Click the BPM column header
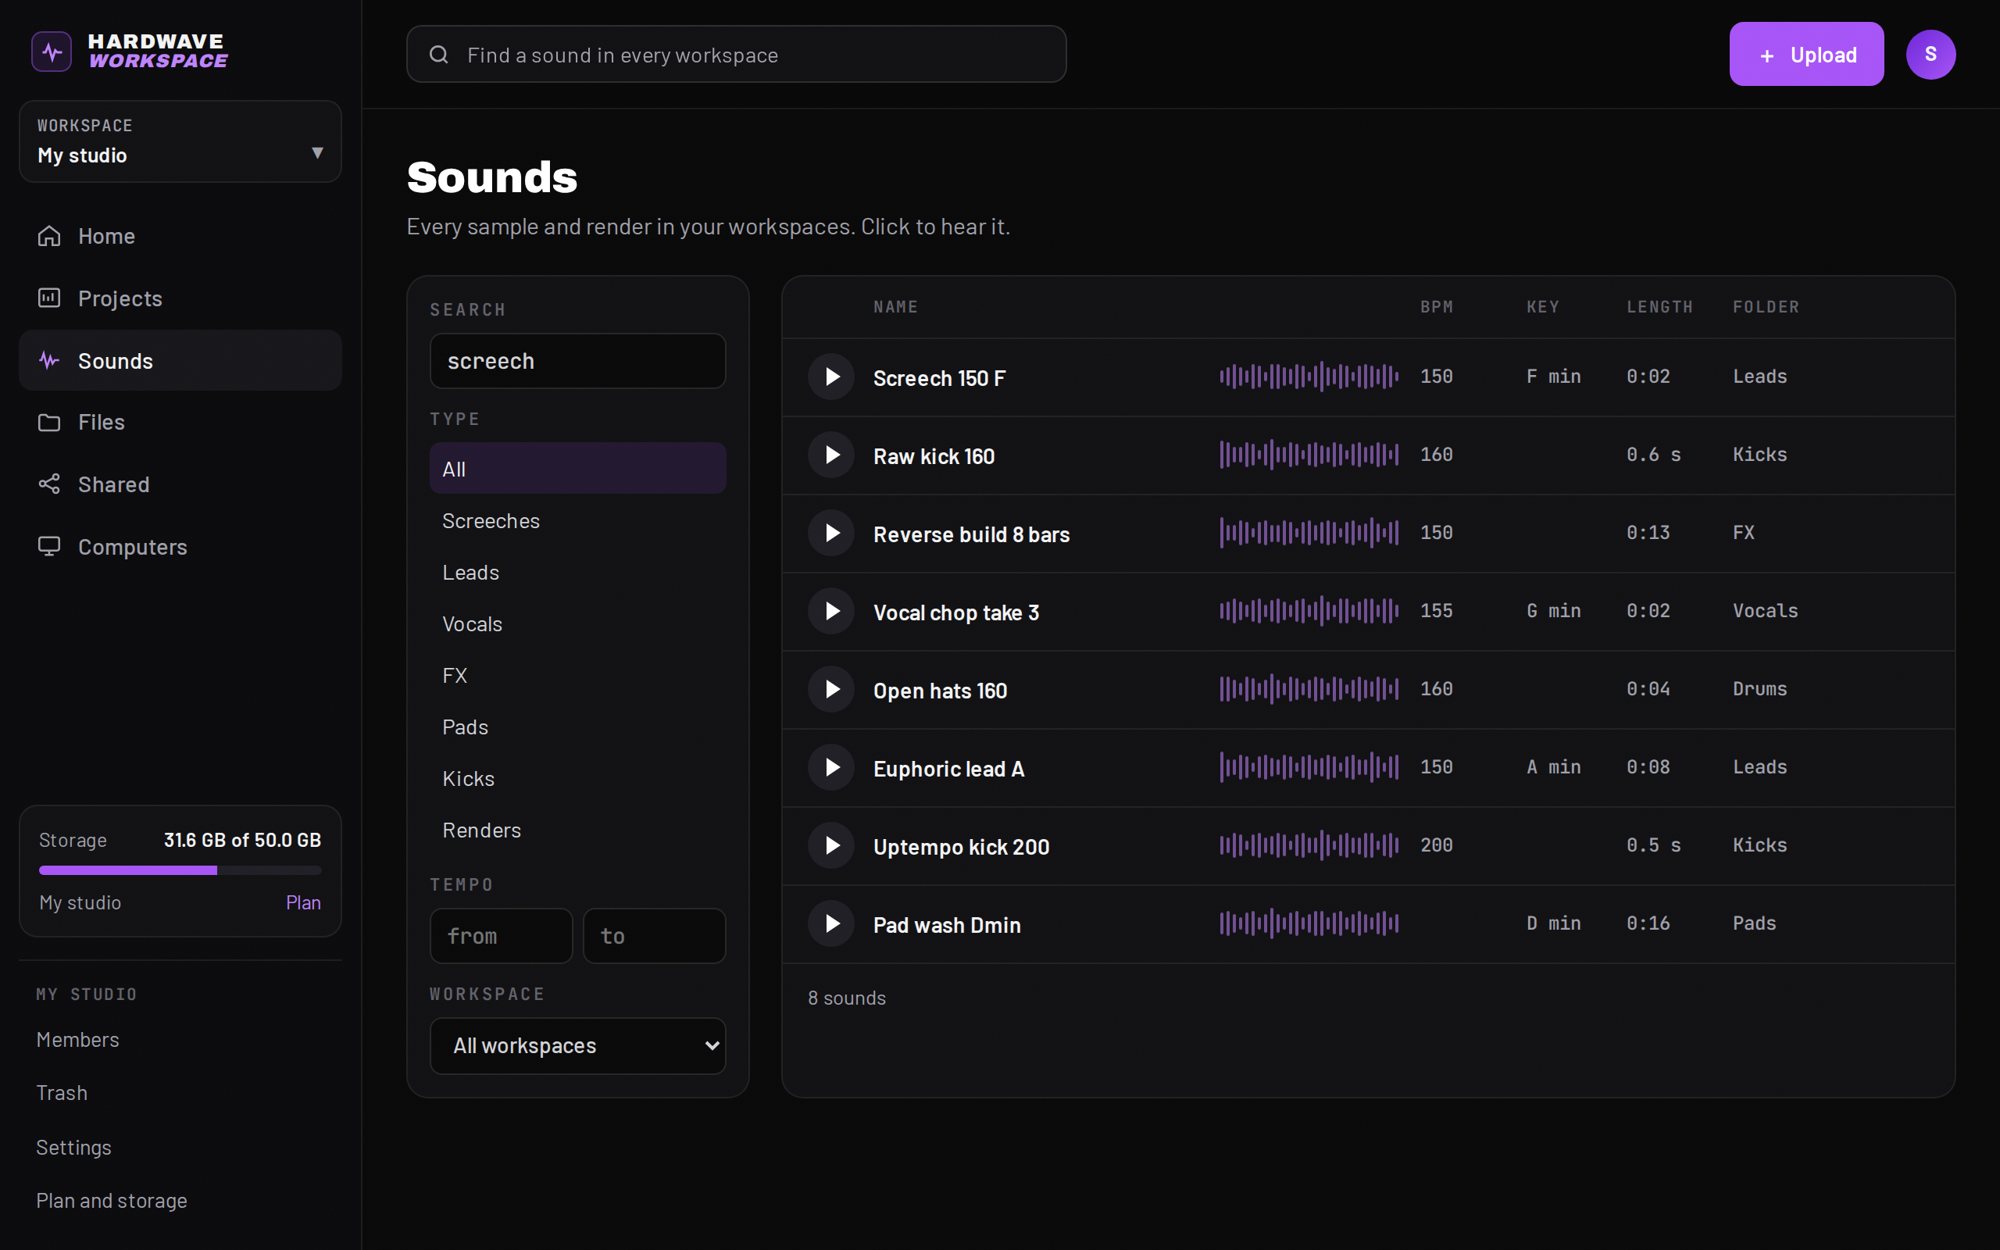Viewport: 2000px width, 1250px height. click(x=1436, y=307)
